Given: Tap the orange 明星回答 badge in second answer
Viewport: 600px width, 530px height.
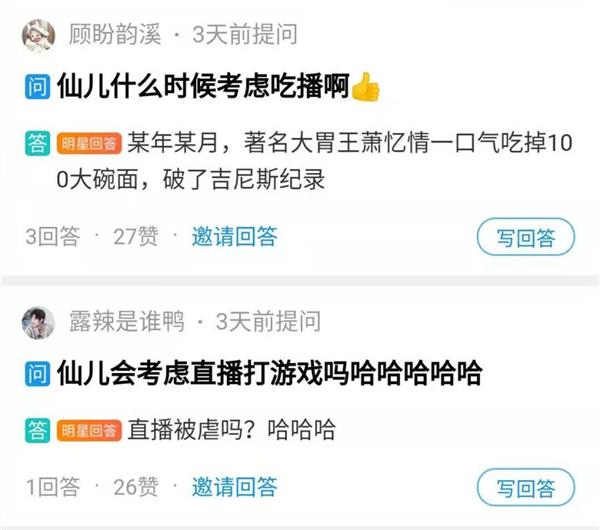Looking at the screenshot, I should (x=89, y=431).
